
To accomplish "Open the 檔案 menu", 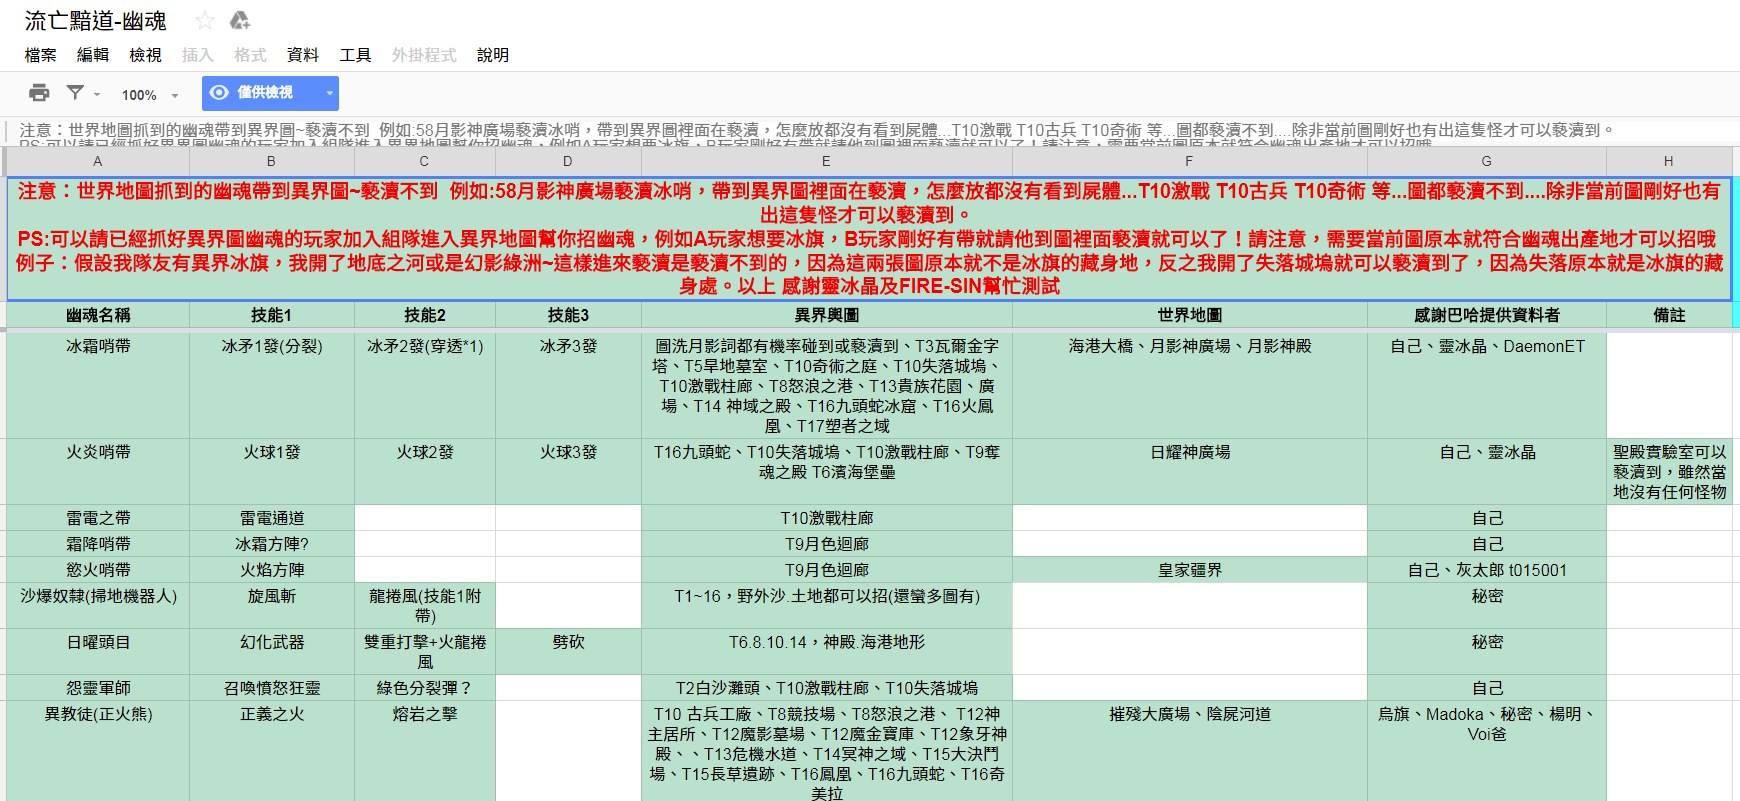I will (41, 55).
